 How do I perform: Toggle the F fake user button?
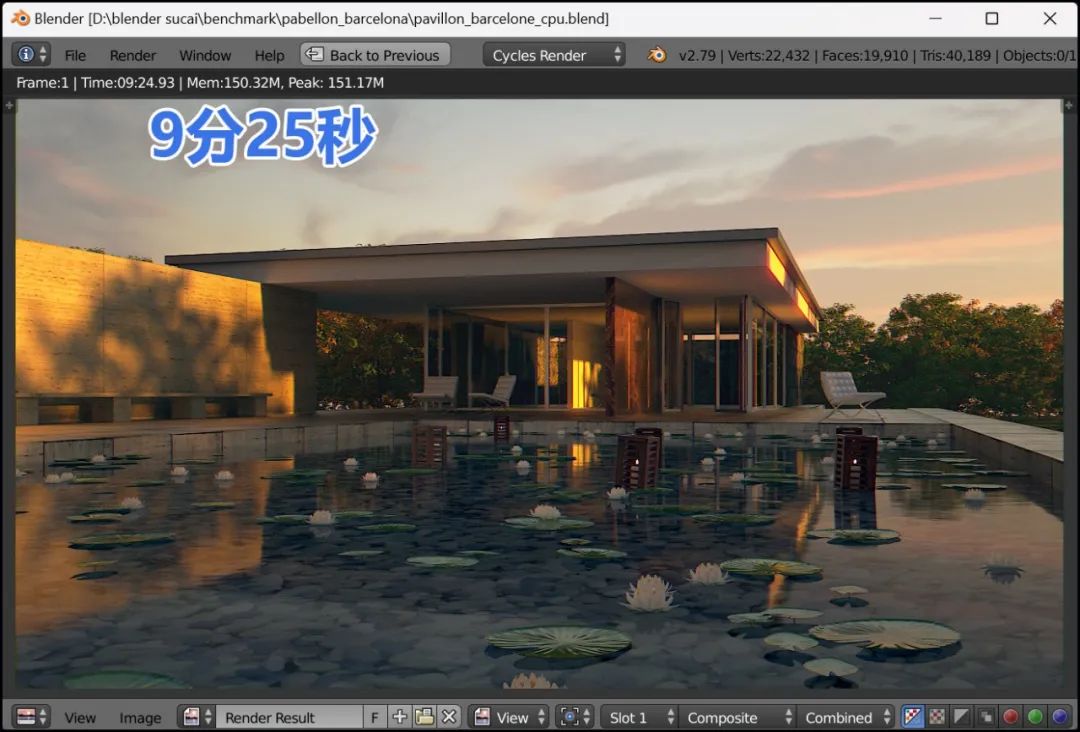(x=375, y=717)
